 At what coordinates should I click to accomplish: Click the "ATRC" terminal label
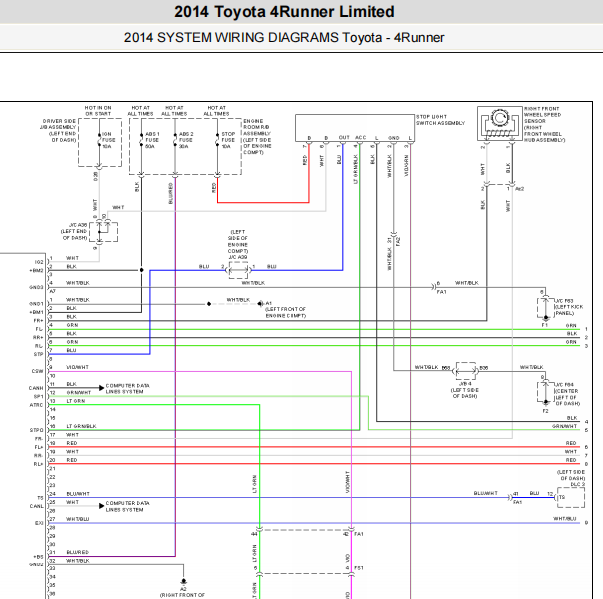click(x=37, y=405)
